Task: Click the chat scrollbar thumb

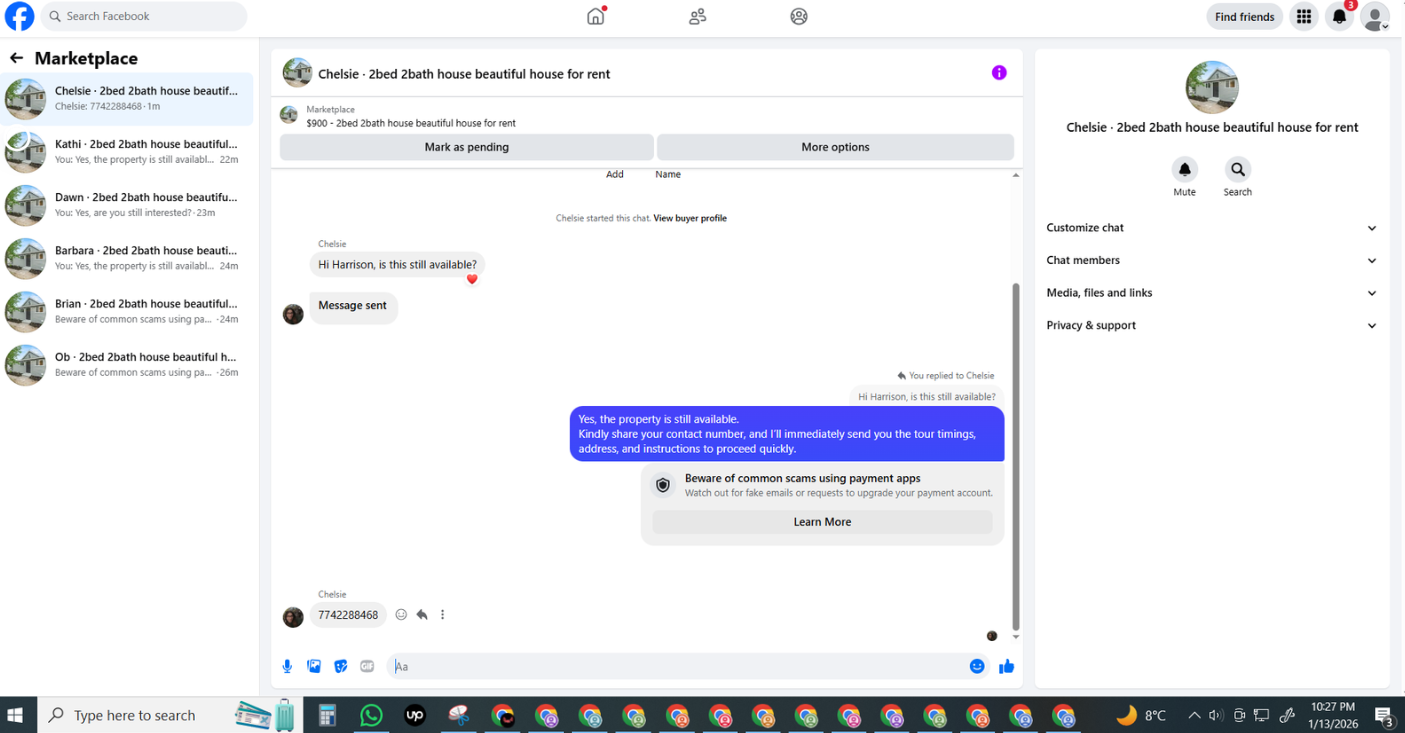Action: 1016,455
